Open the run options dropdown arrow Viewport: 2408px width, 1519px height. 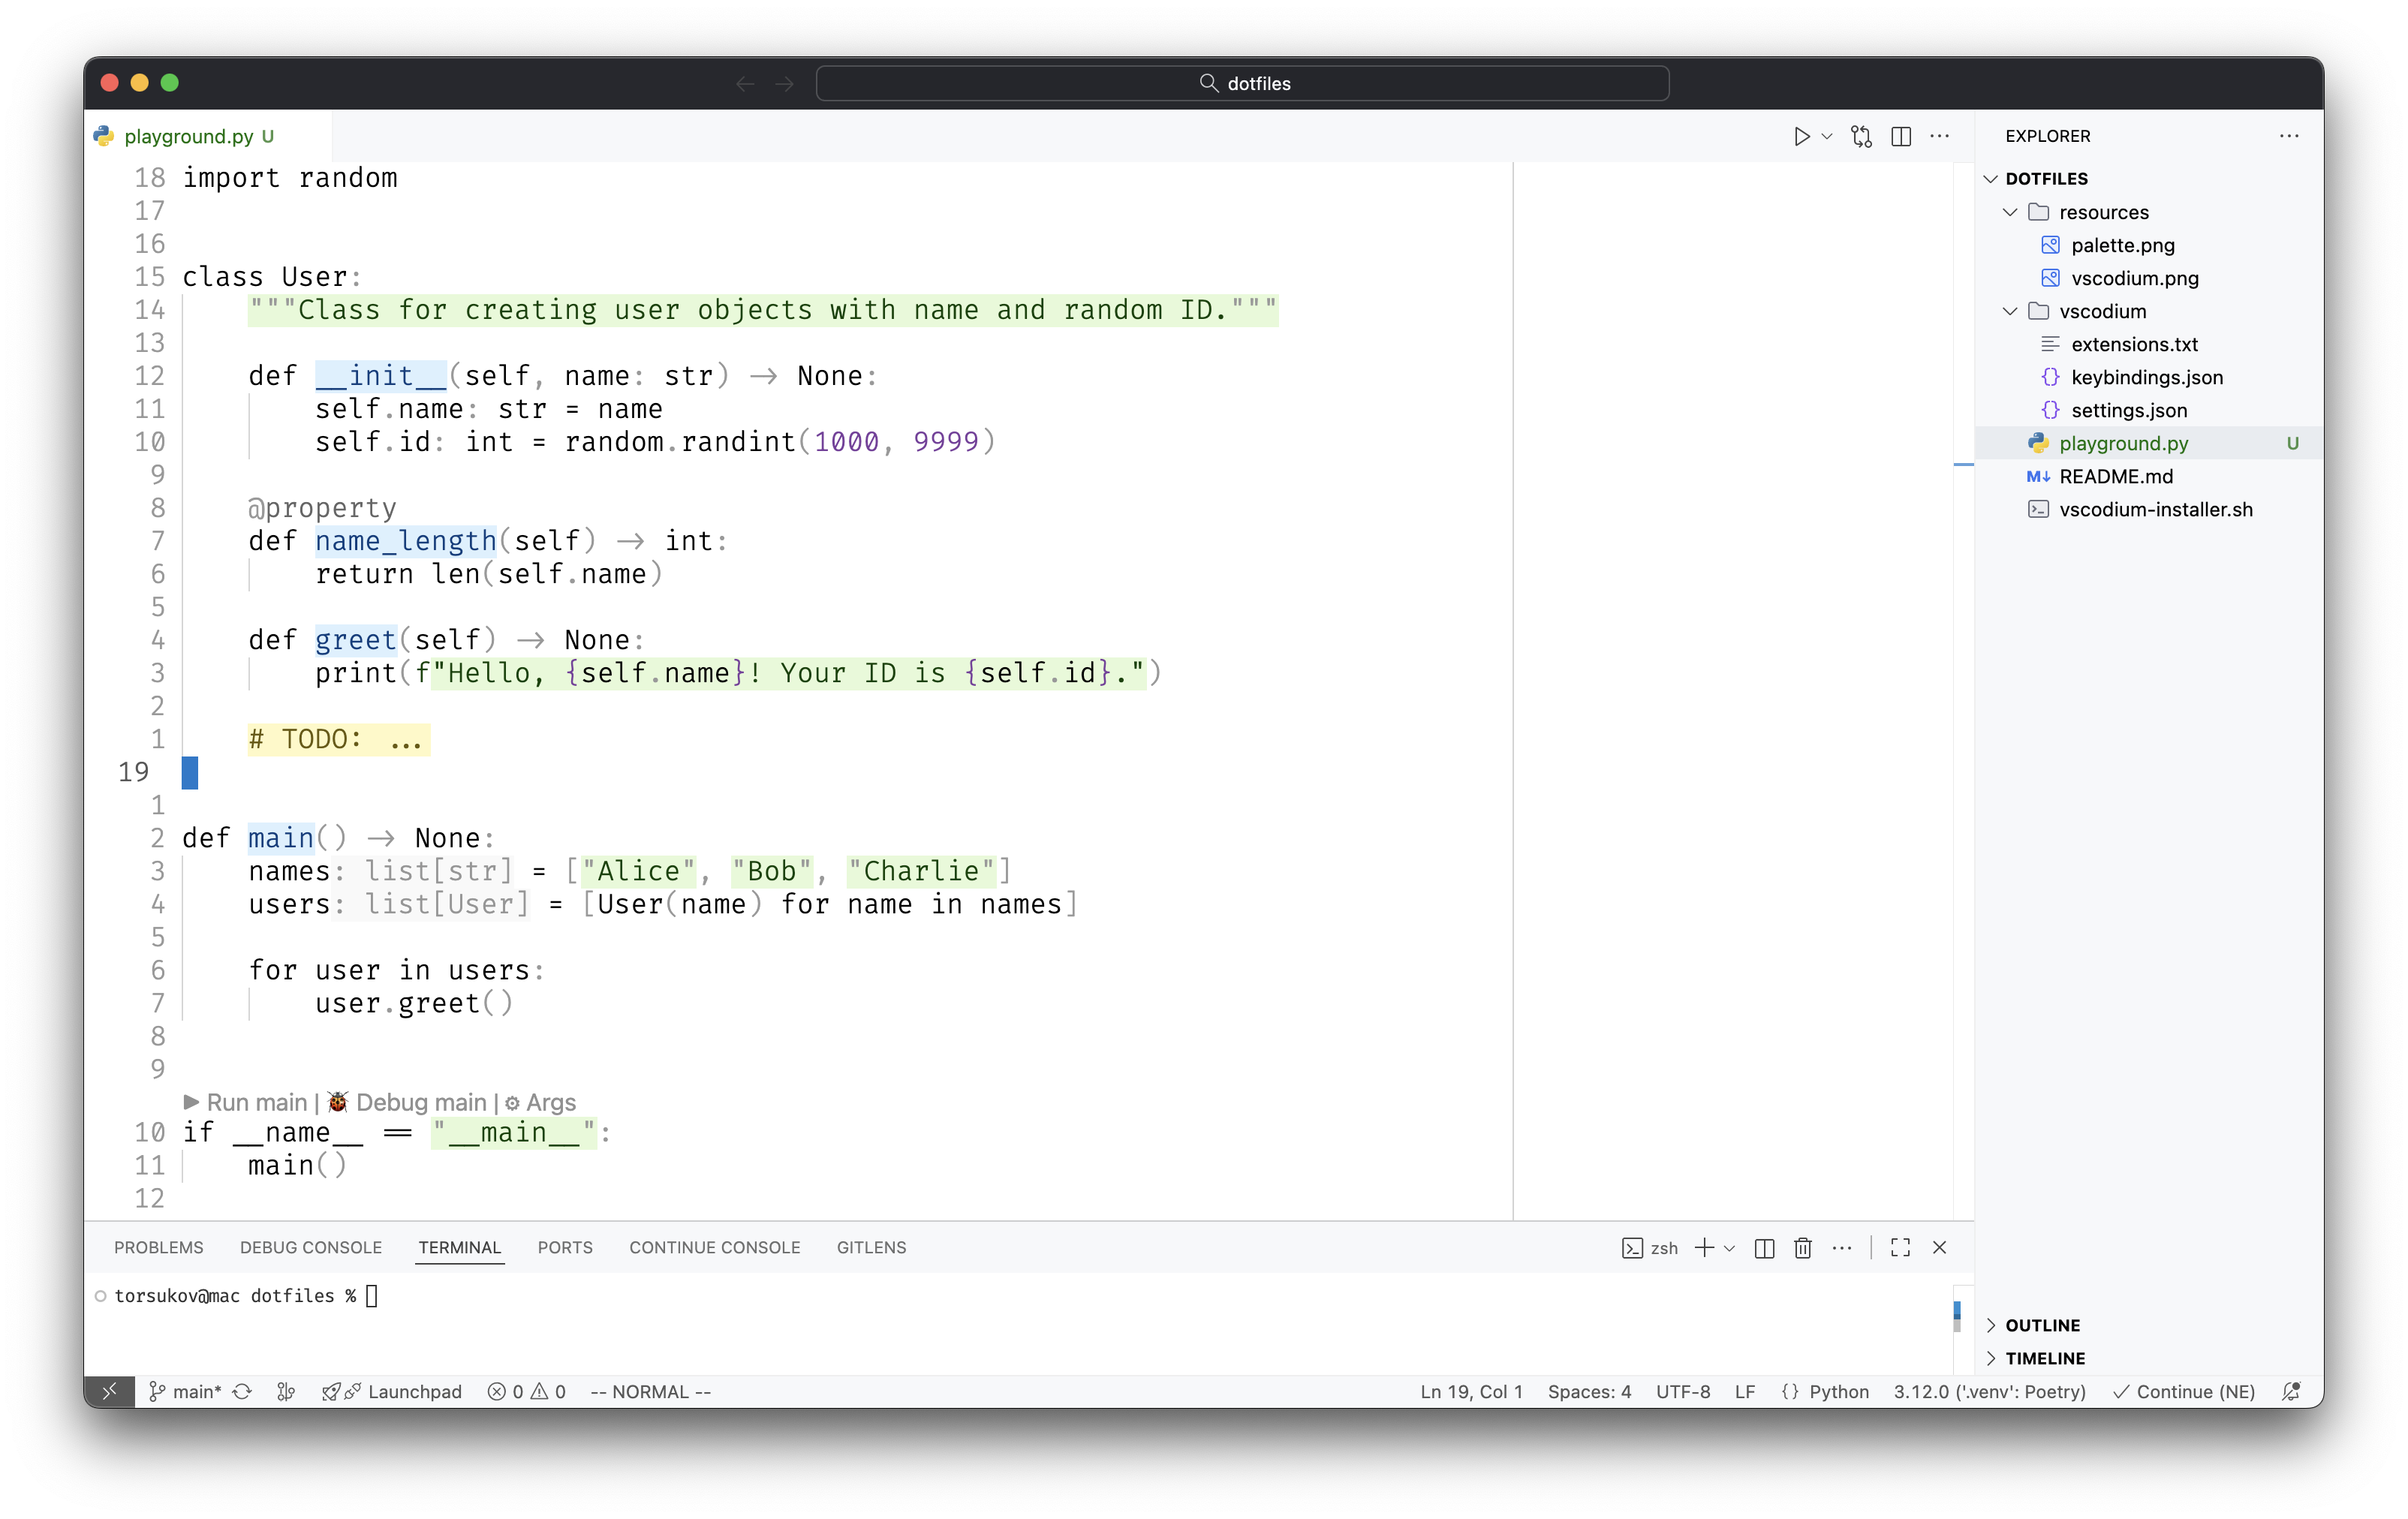1827,136
